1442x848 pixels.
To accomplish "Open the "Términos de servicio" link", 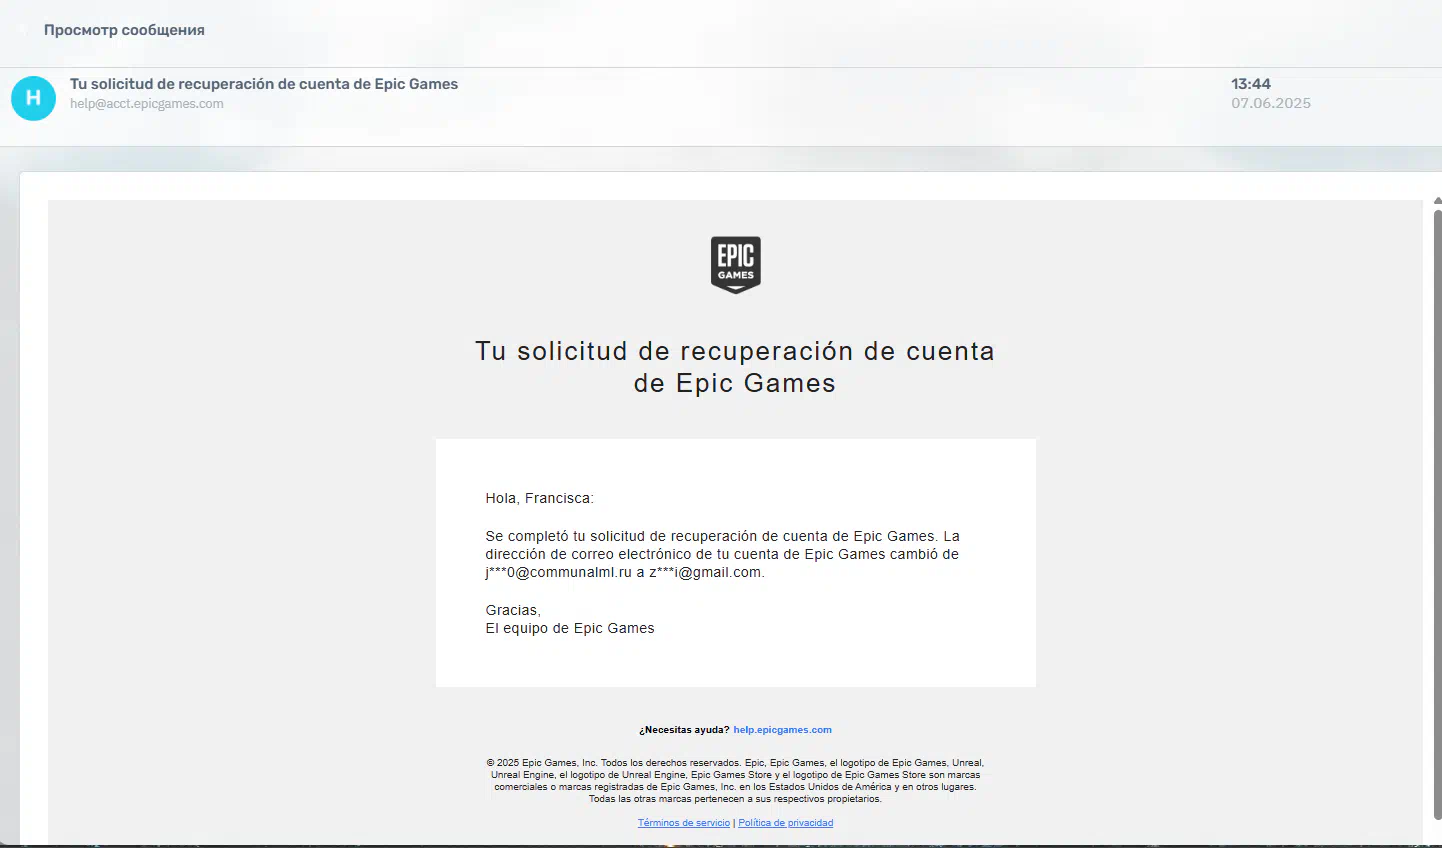I will coord(684,823).
